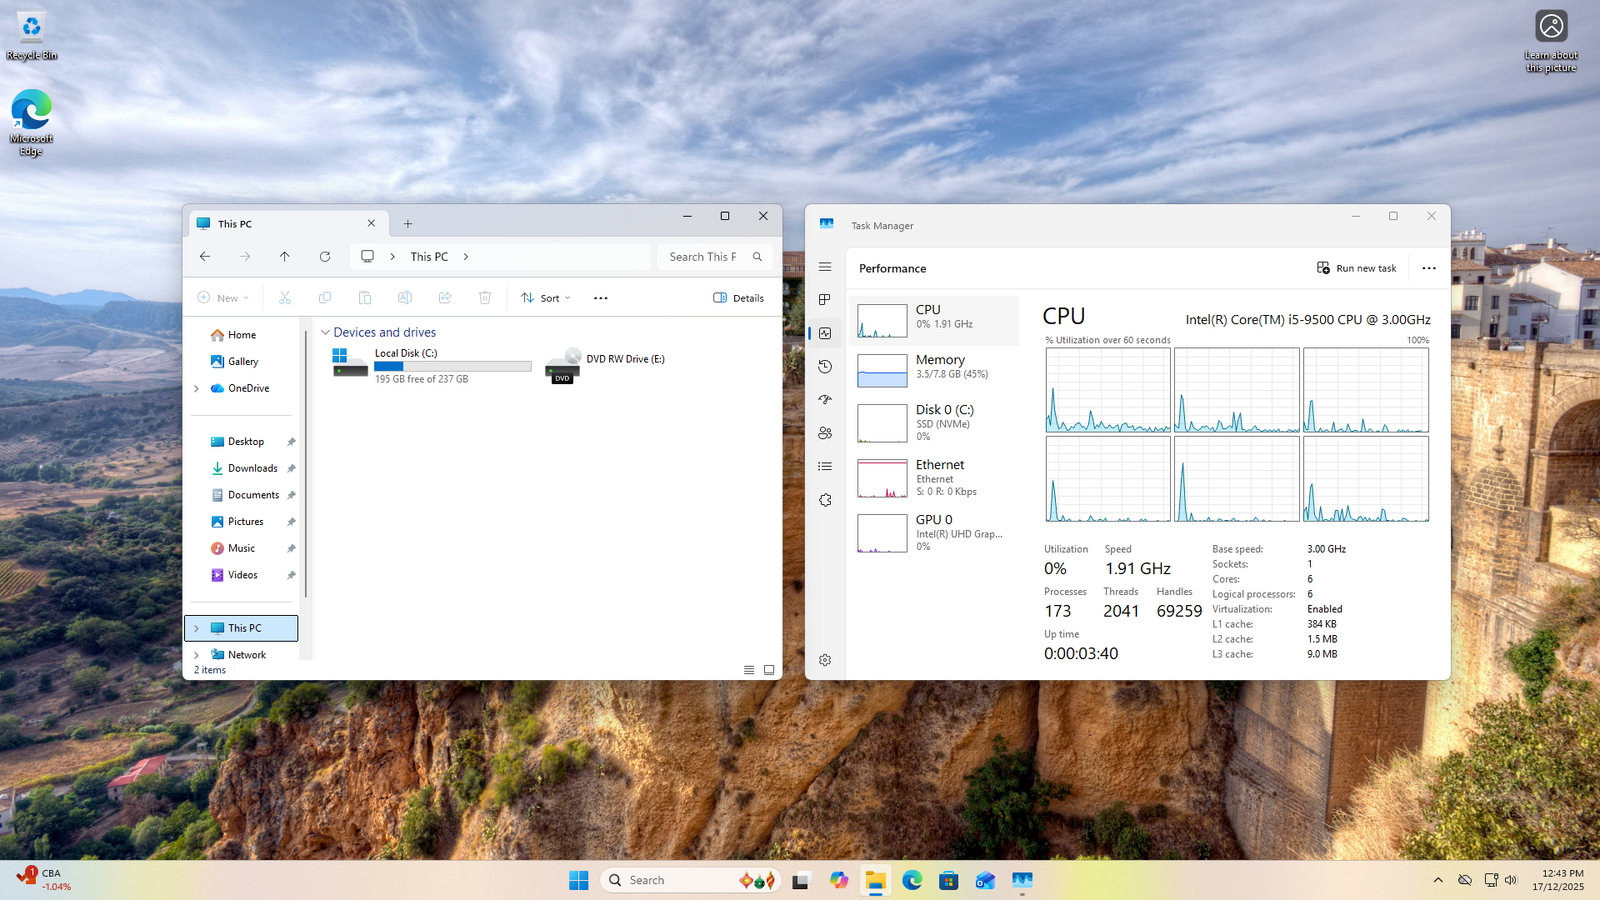Open Details page in Task Manager sidebar

(x=825, y=466)
